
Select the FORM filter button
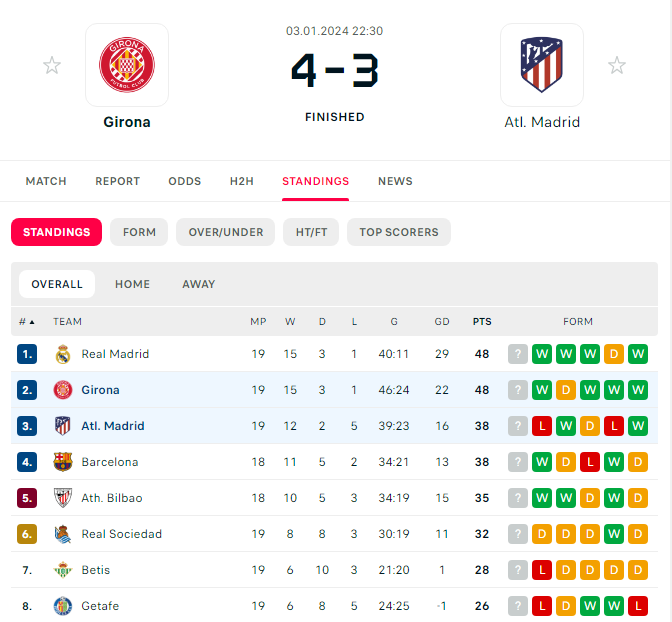click(x=139, y=232)
